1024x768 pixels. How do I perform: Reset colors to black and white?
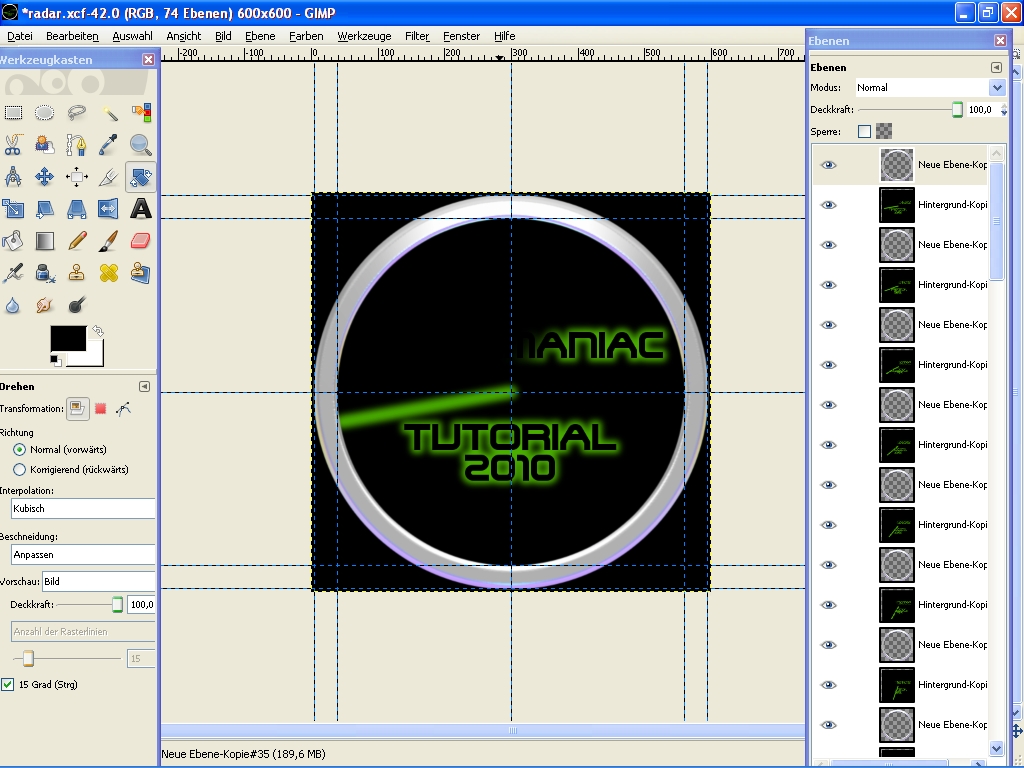56,360
